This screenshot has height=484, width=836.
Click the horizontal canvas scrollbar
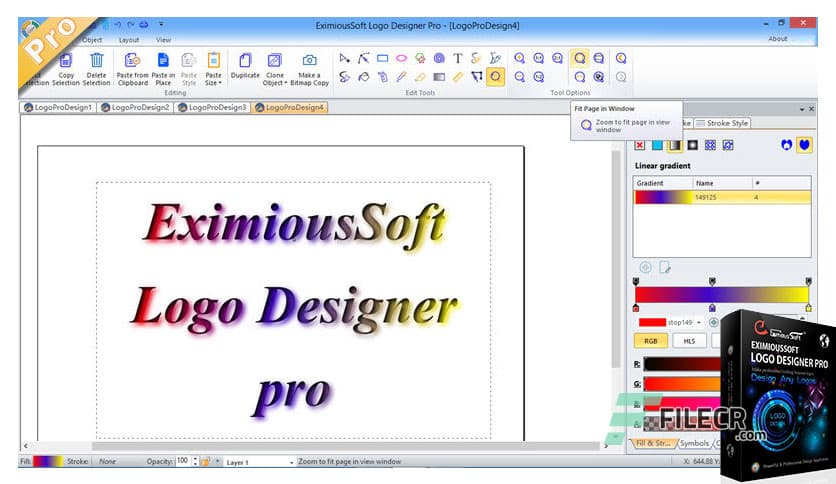345,446
